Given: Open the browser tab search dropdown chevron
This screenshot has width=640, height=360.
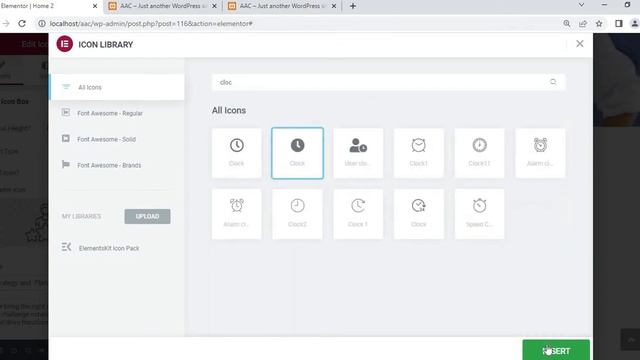Looking at the screenshot, I should tap(581, 5).
